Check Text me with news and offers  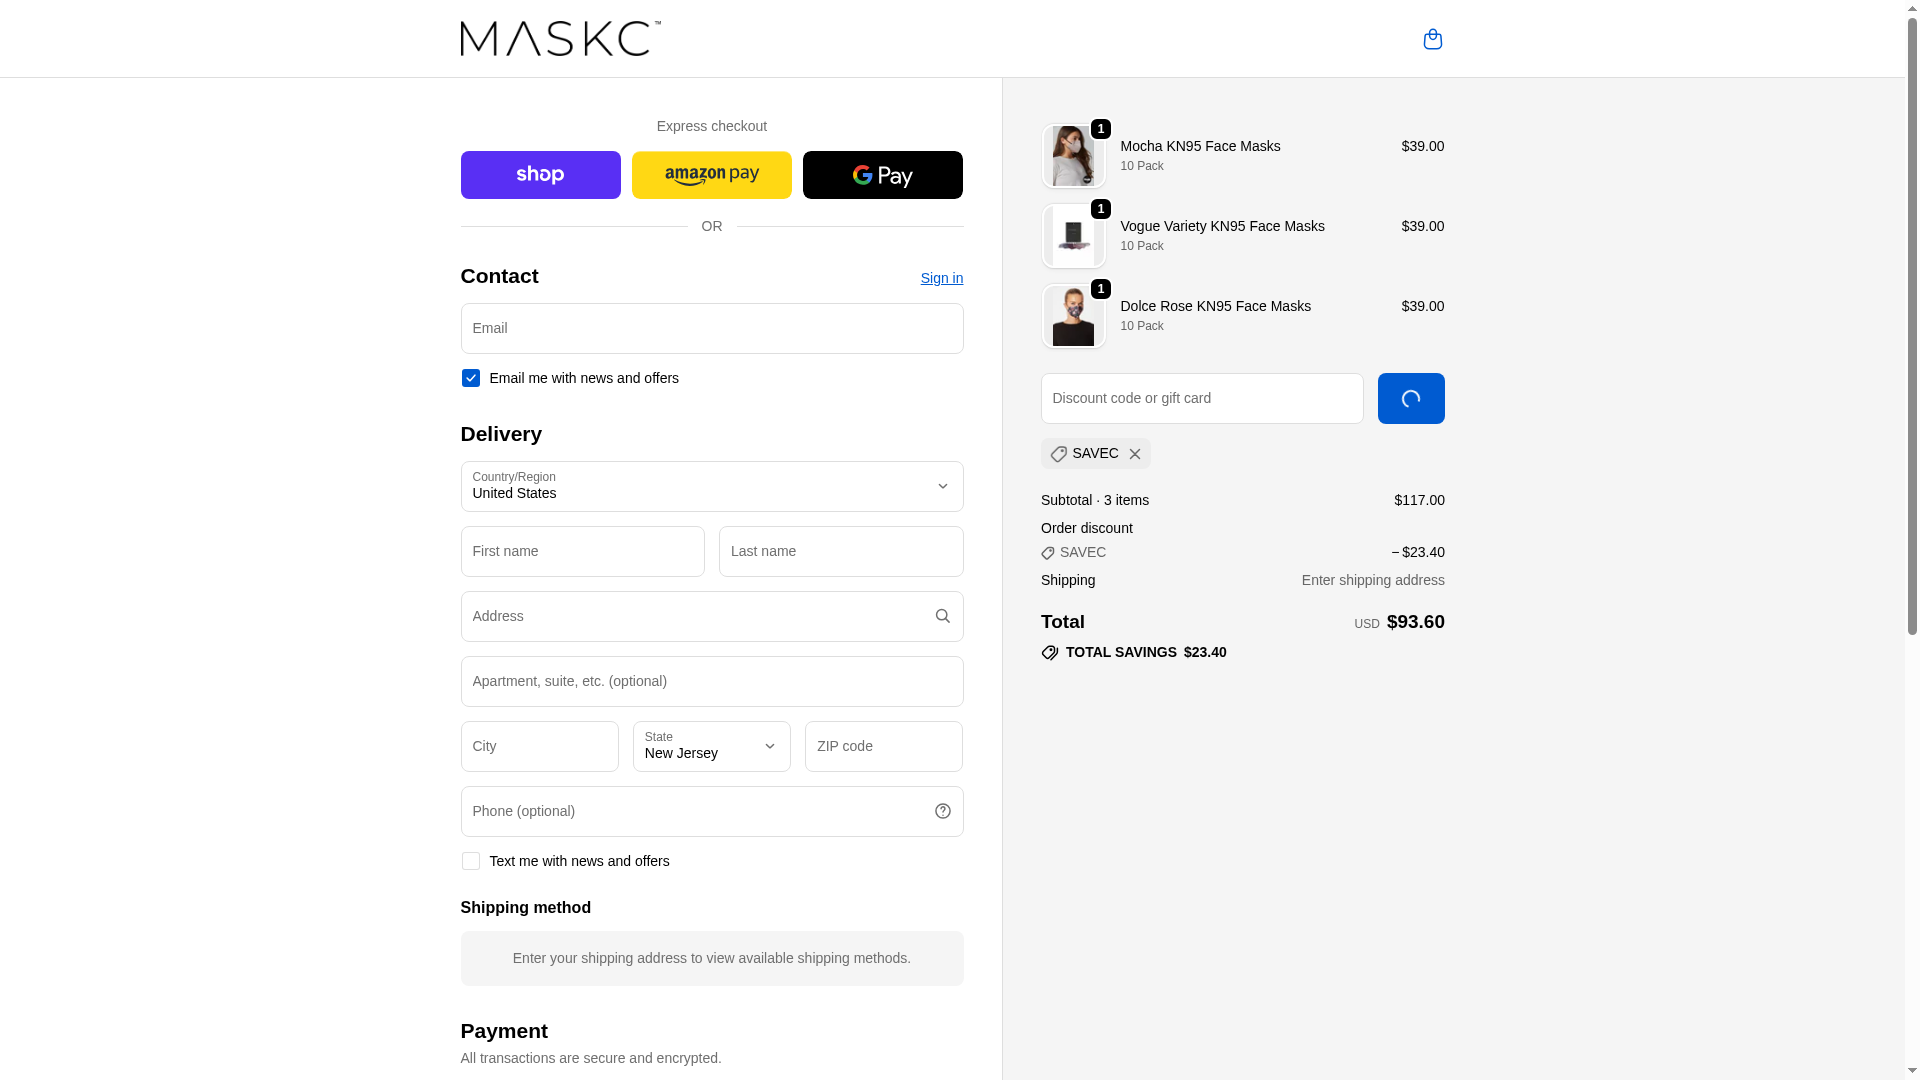point(470,861)
